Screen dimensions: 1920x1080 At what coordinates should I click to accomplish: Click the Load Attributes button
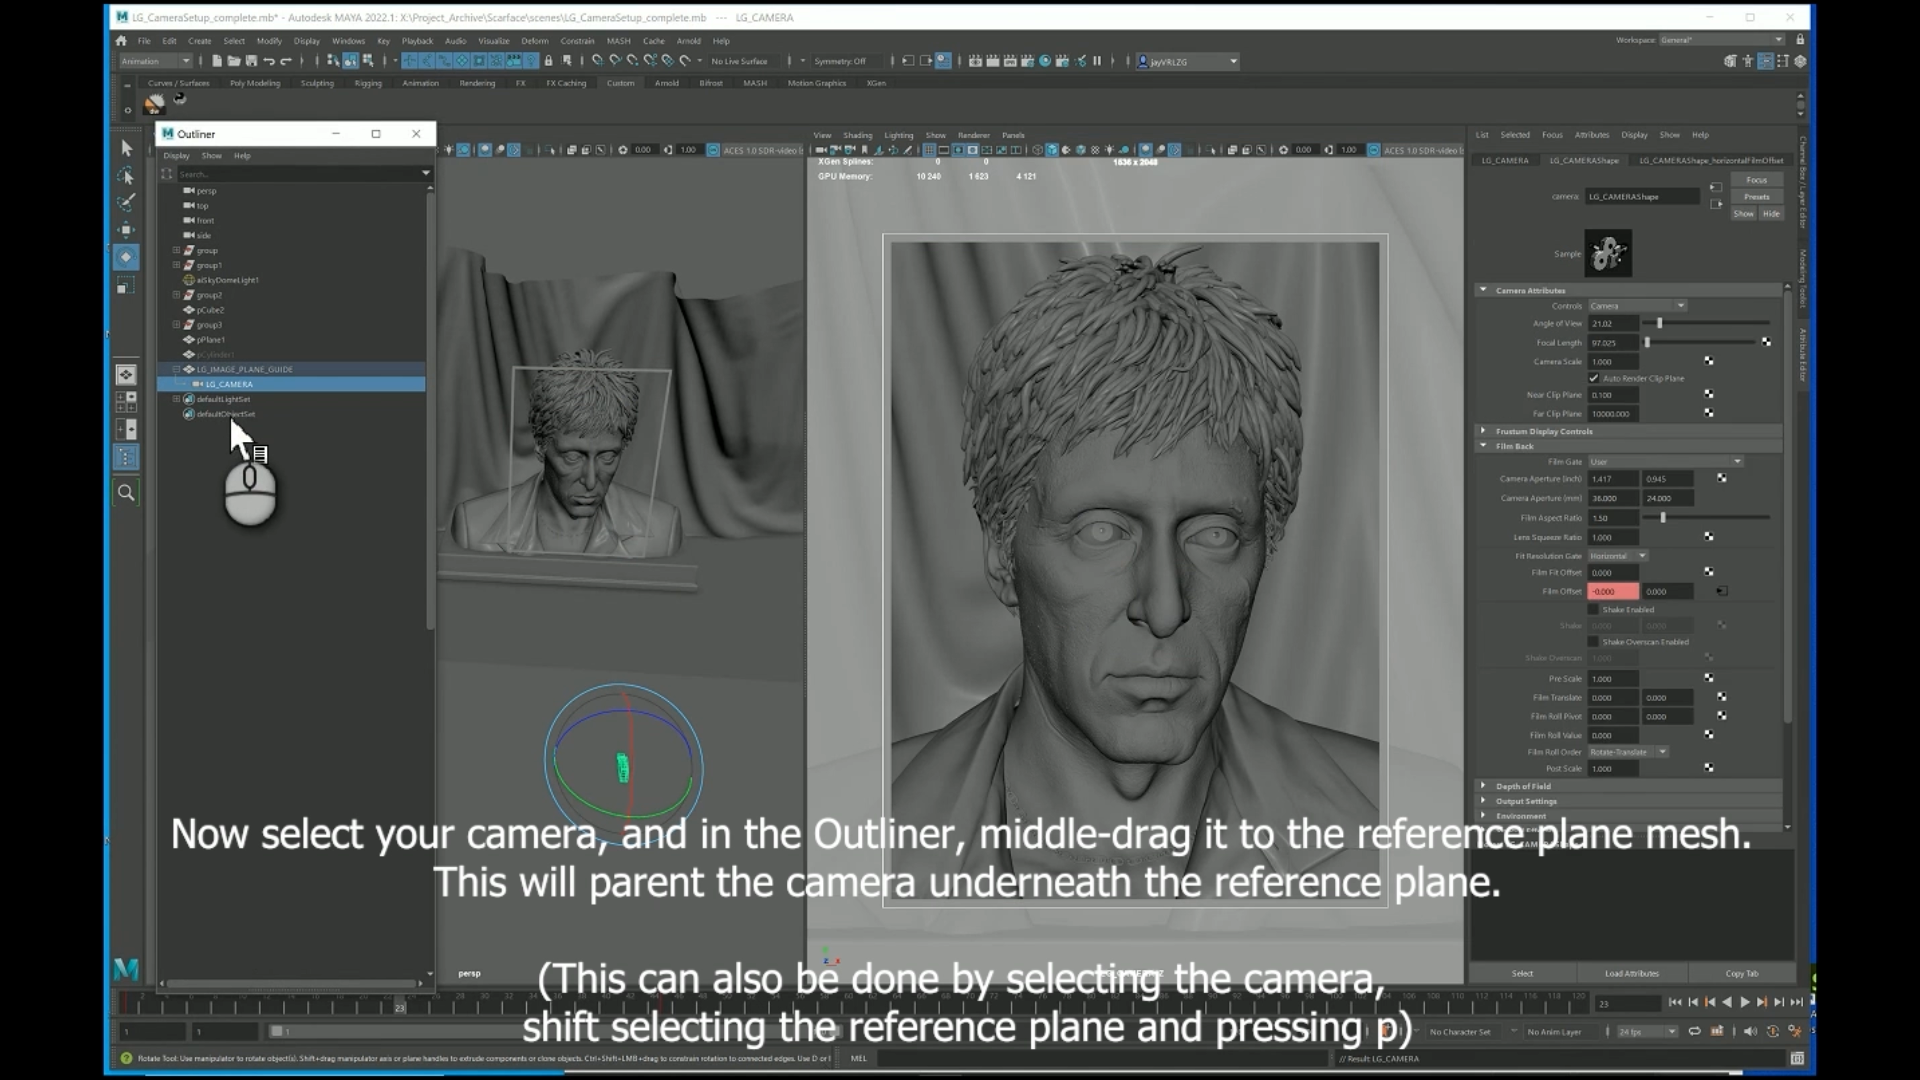pyautogui.click(x=1631, y=973)
